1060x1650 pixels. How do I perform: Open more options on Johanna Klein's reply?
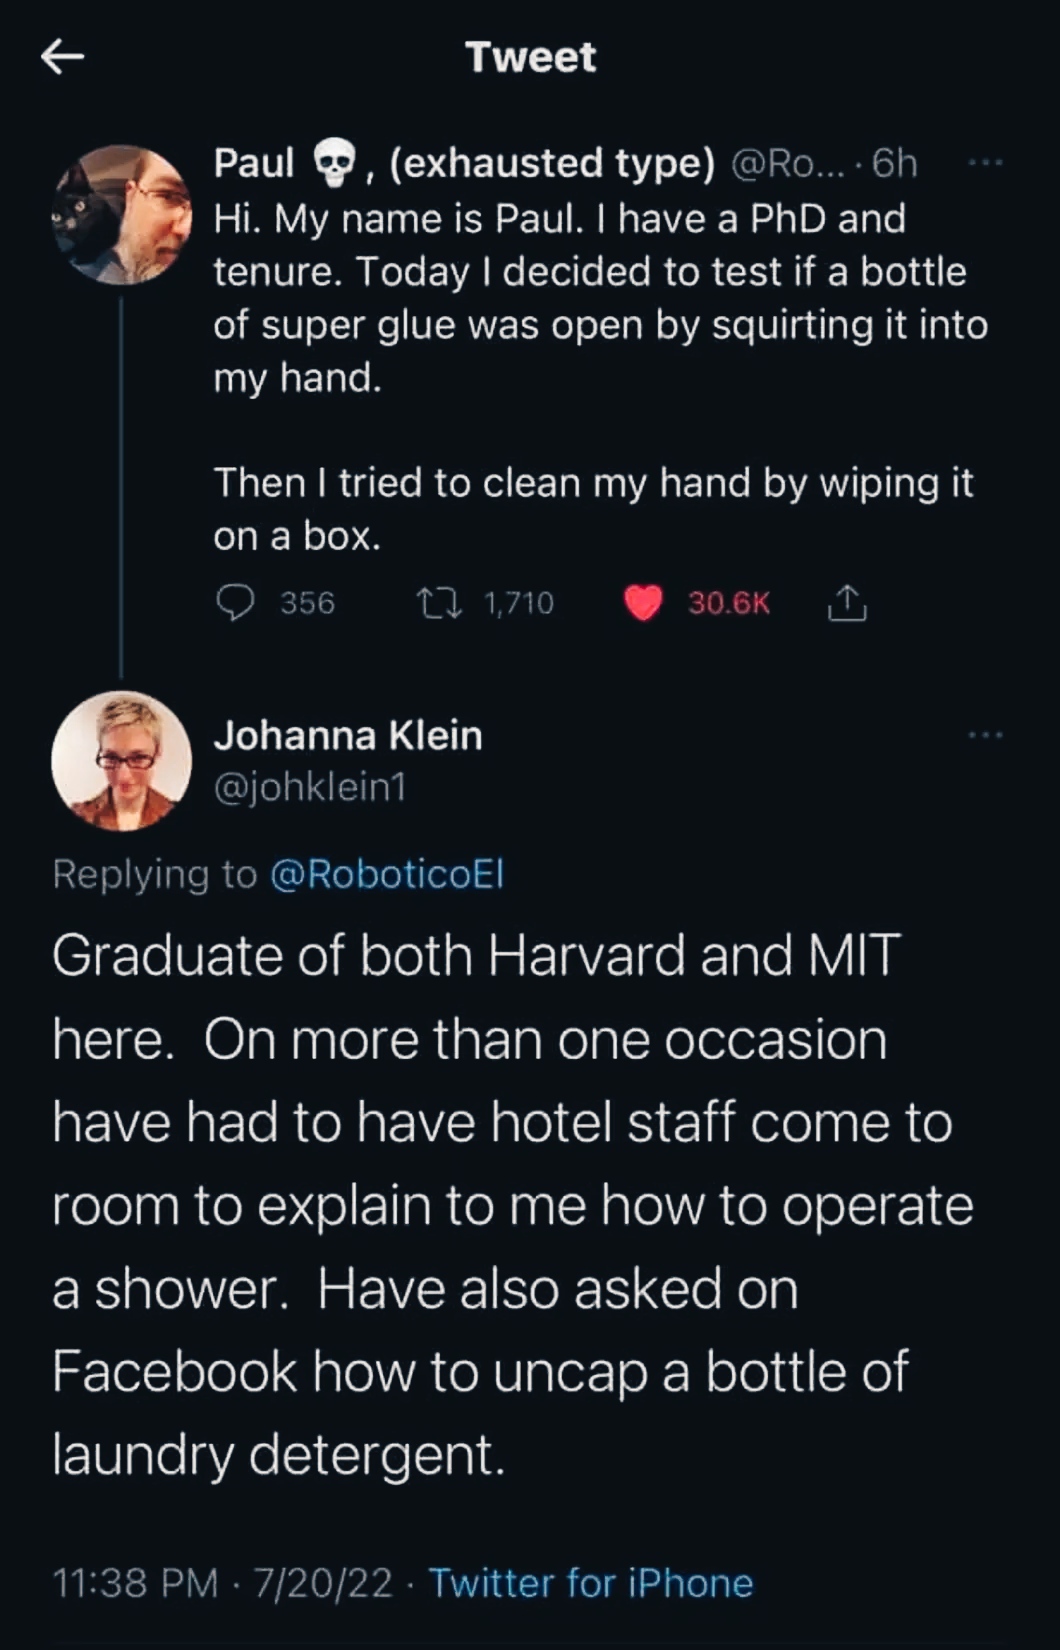point(985,736)
